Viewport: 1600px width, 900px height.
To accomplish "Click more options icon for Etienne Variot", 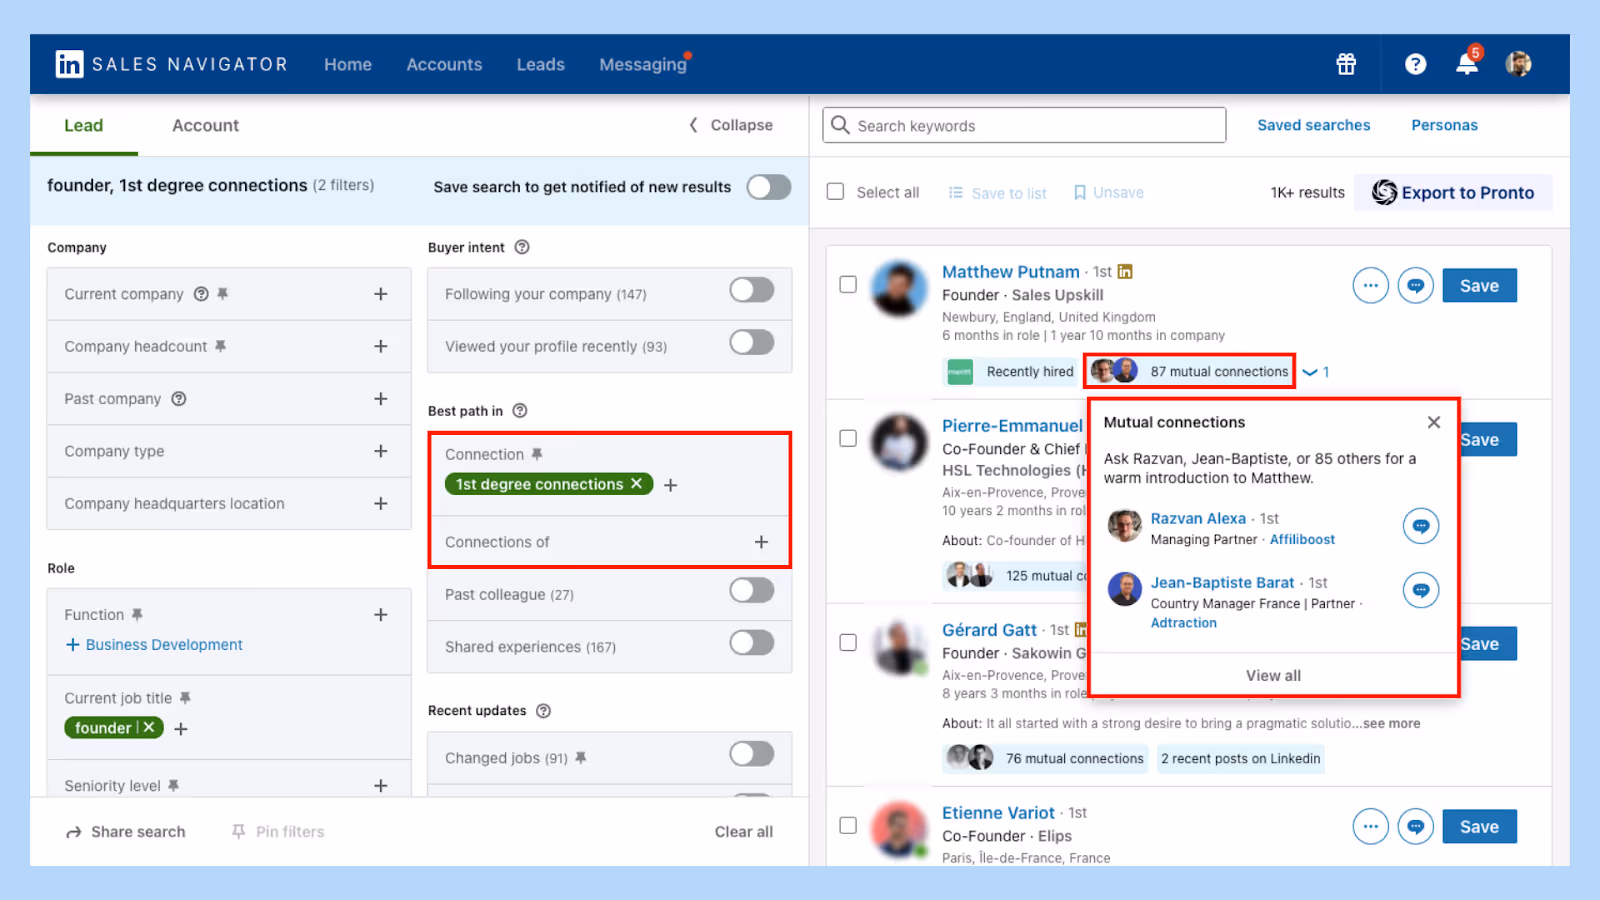I will (x=1371, y=827).
